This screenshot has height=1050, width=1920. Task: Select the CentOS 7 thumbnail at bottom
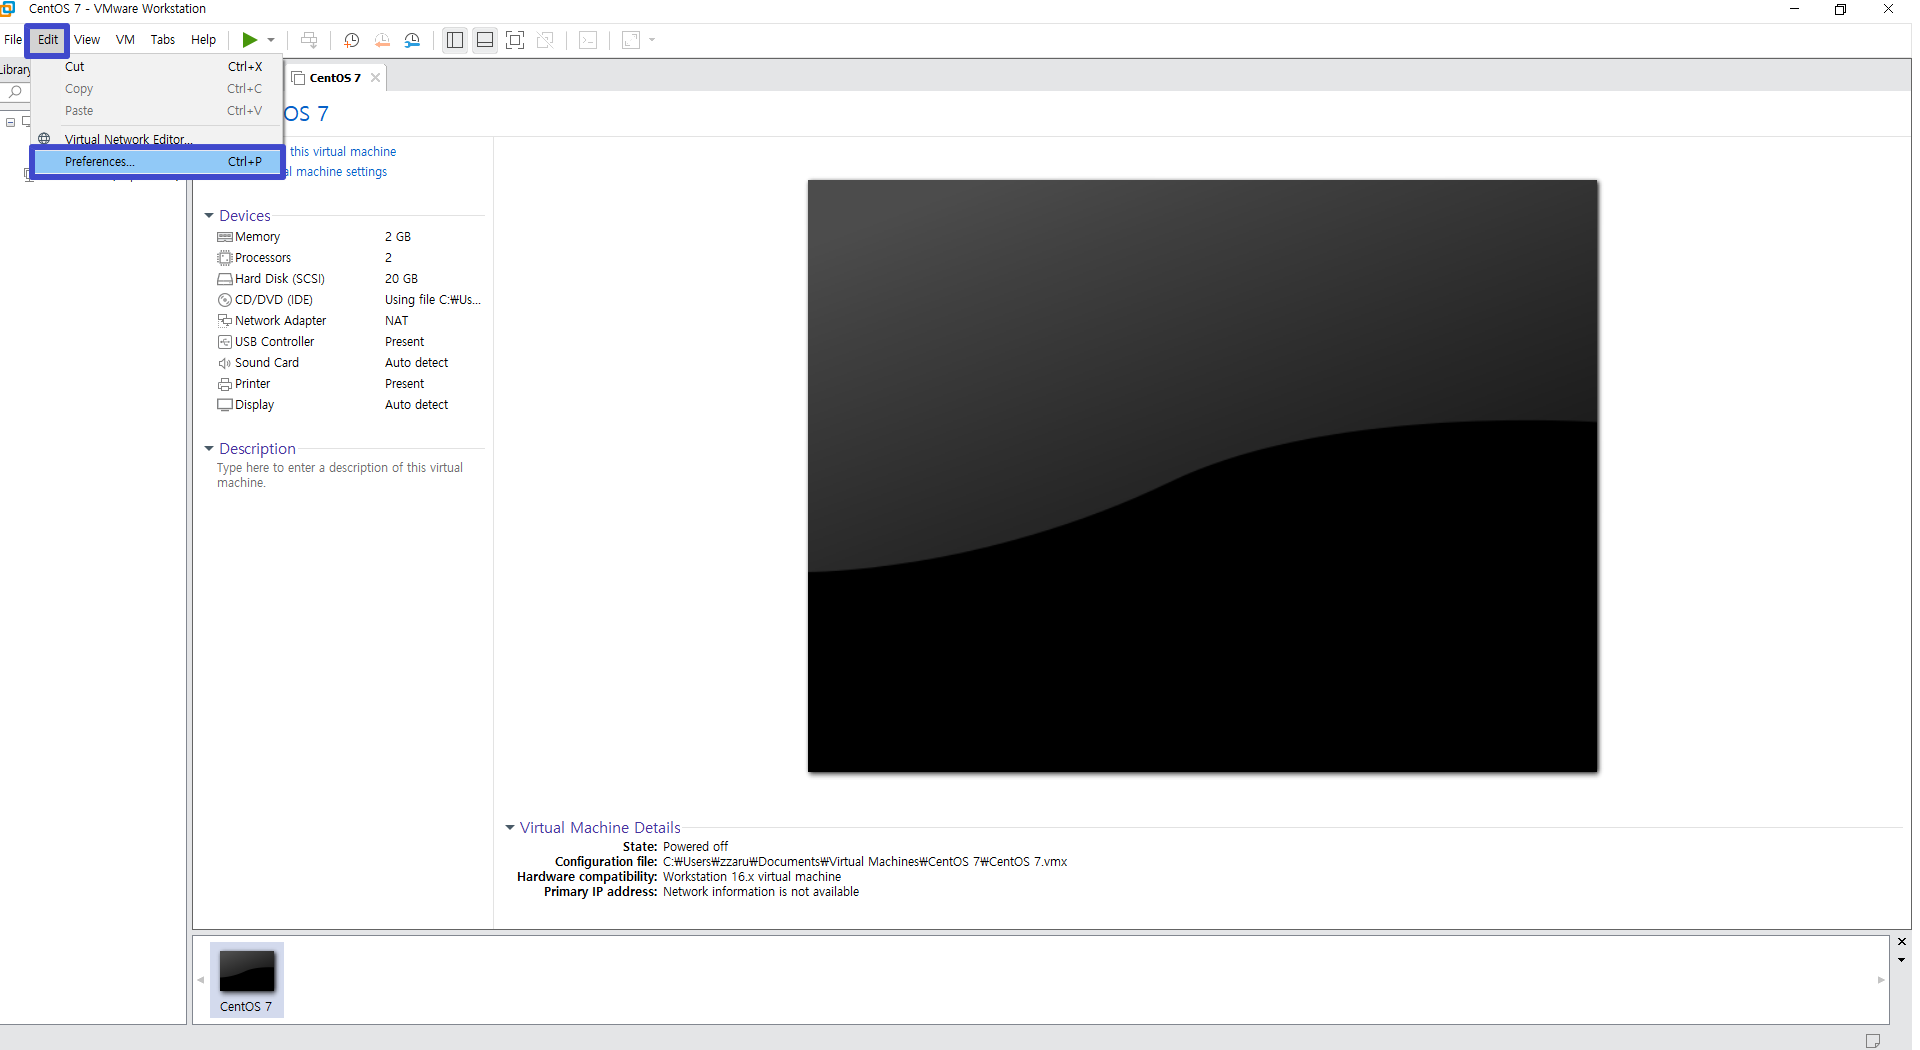point(247,980)
